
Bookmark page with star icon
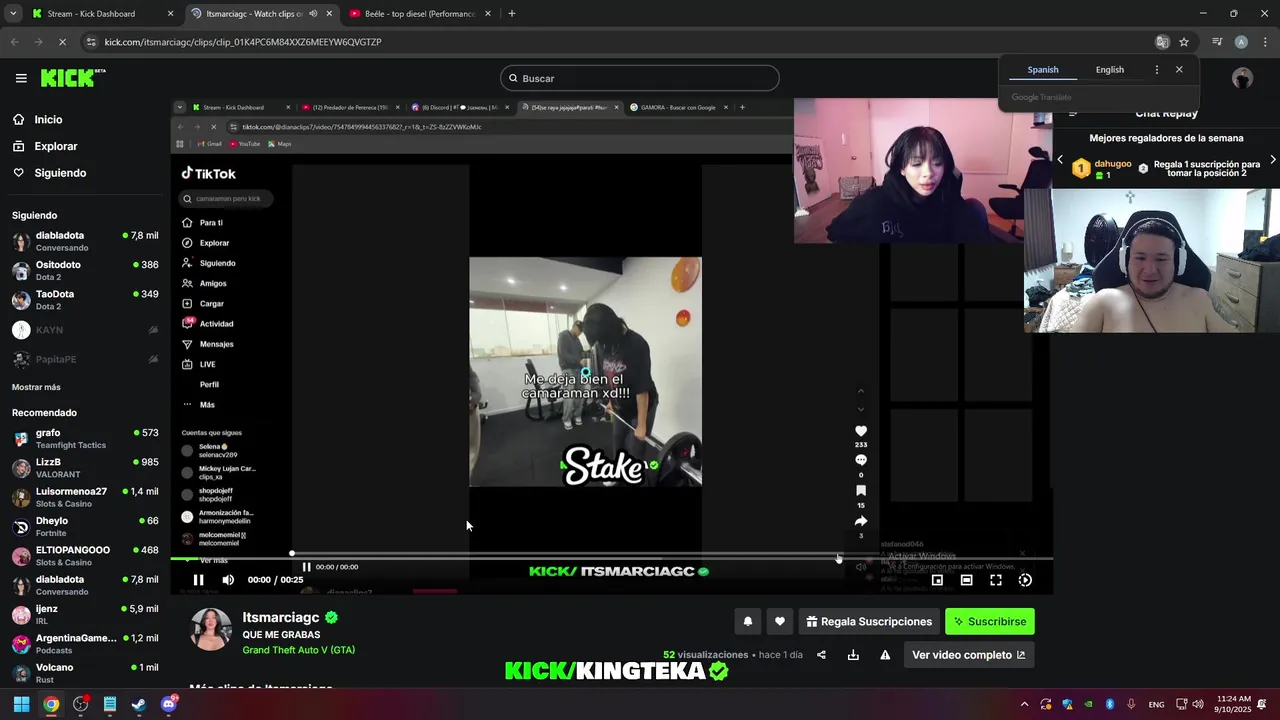coord(1184,42)
